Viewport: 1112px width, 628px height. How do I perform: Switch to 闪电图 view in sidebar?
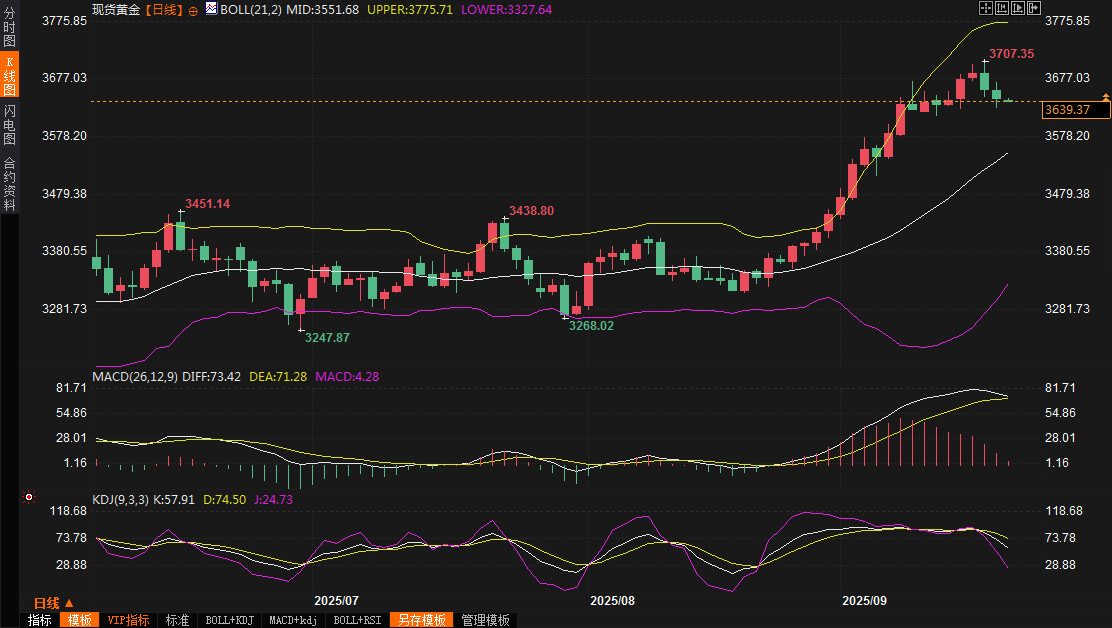[x=9, y=124]
